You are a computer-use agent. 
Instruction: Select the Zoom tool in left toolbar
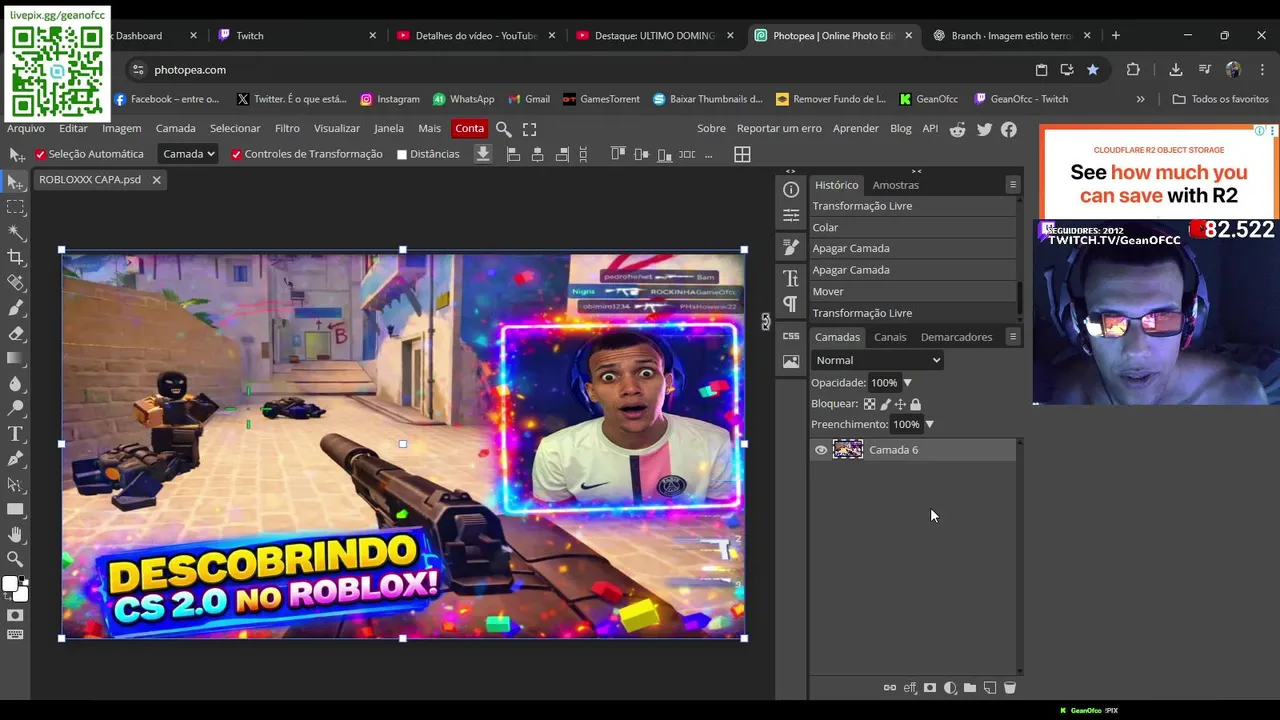click(15, 559)
